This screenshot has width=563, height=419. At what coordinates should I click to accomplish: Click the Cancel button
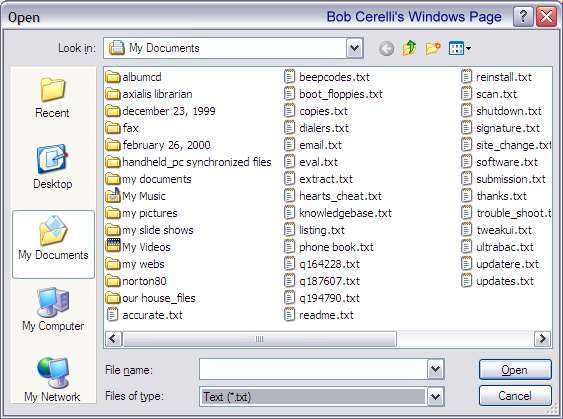(x=515, y=396)
